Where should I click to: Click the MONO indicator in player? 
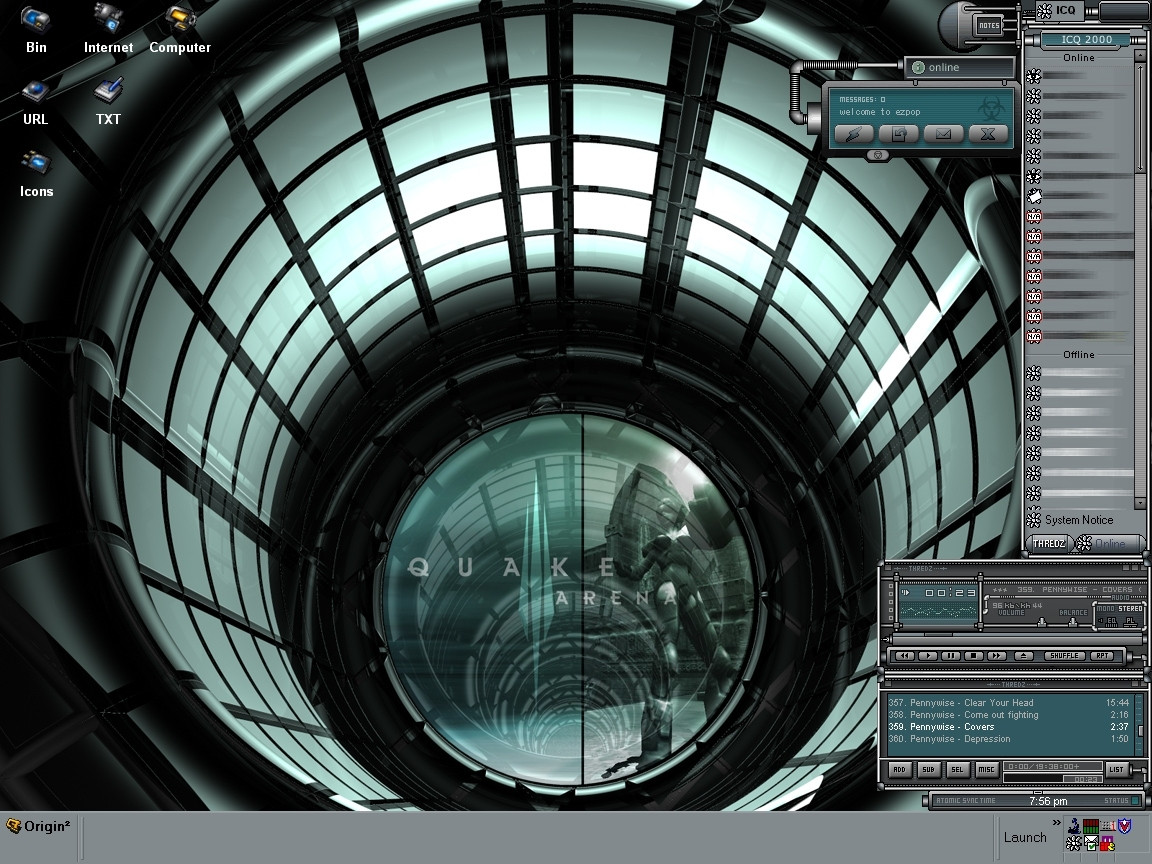pos(1105,608)
